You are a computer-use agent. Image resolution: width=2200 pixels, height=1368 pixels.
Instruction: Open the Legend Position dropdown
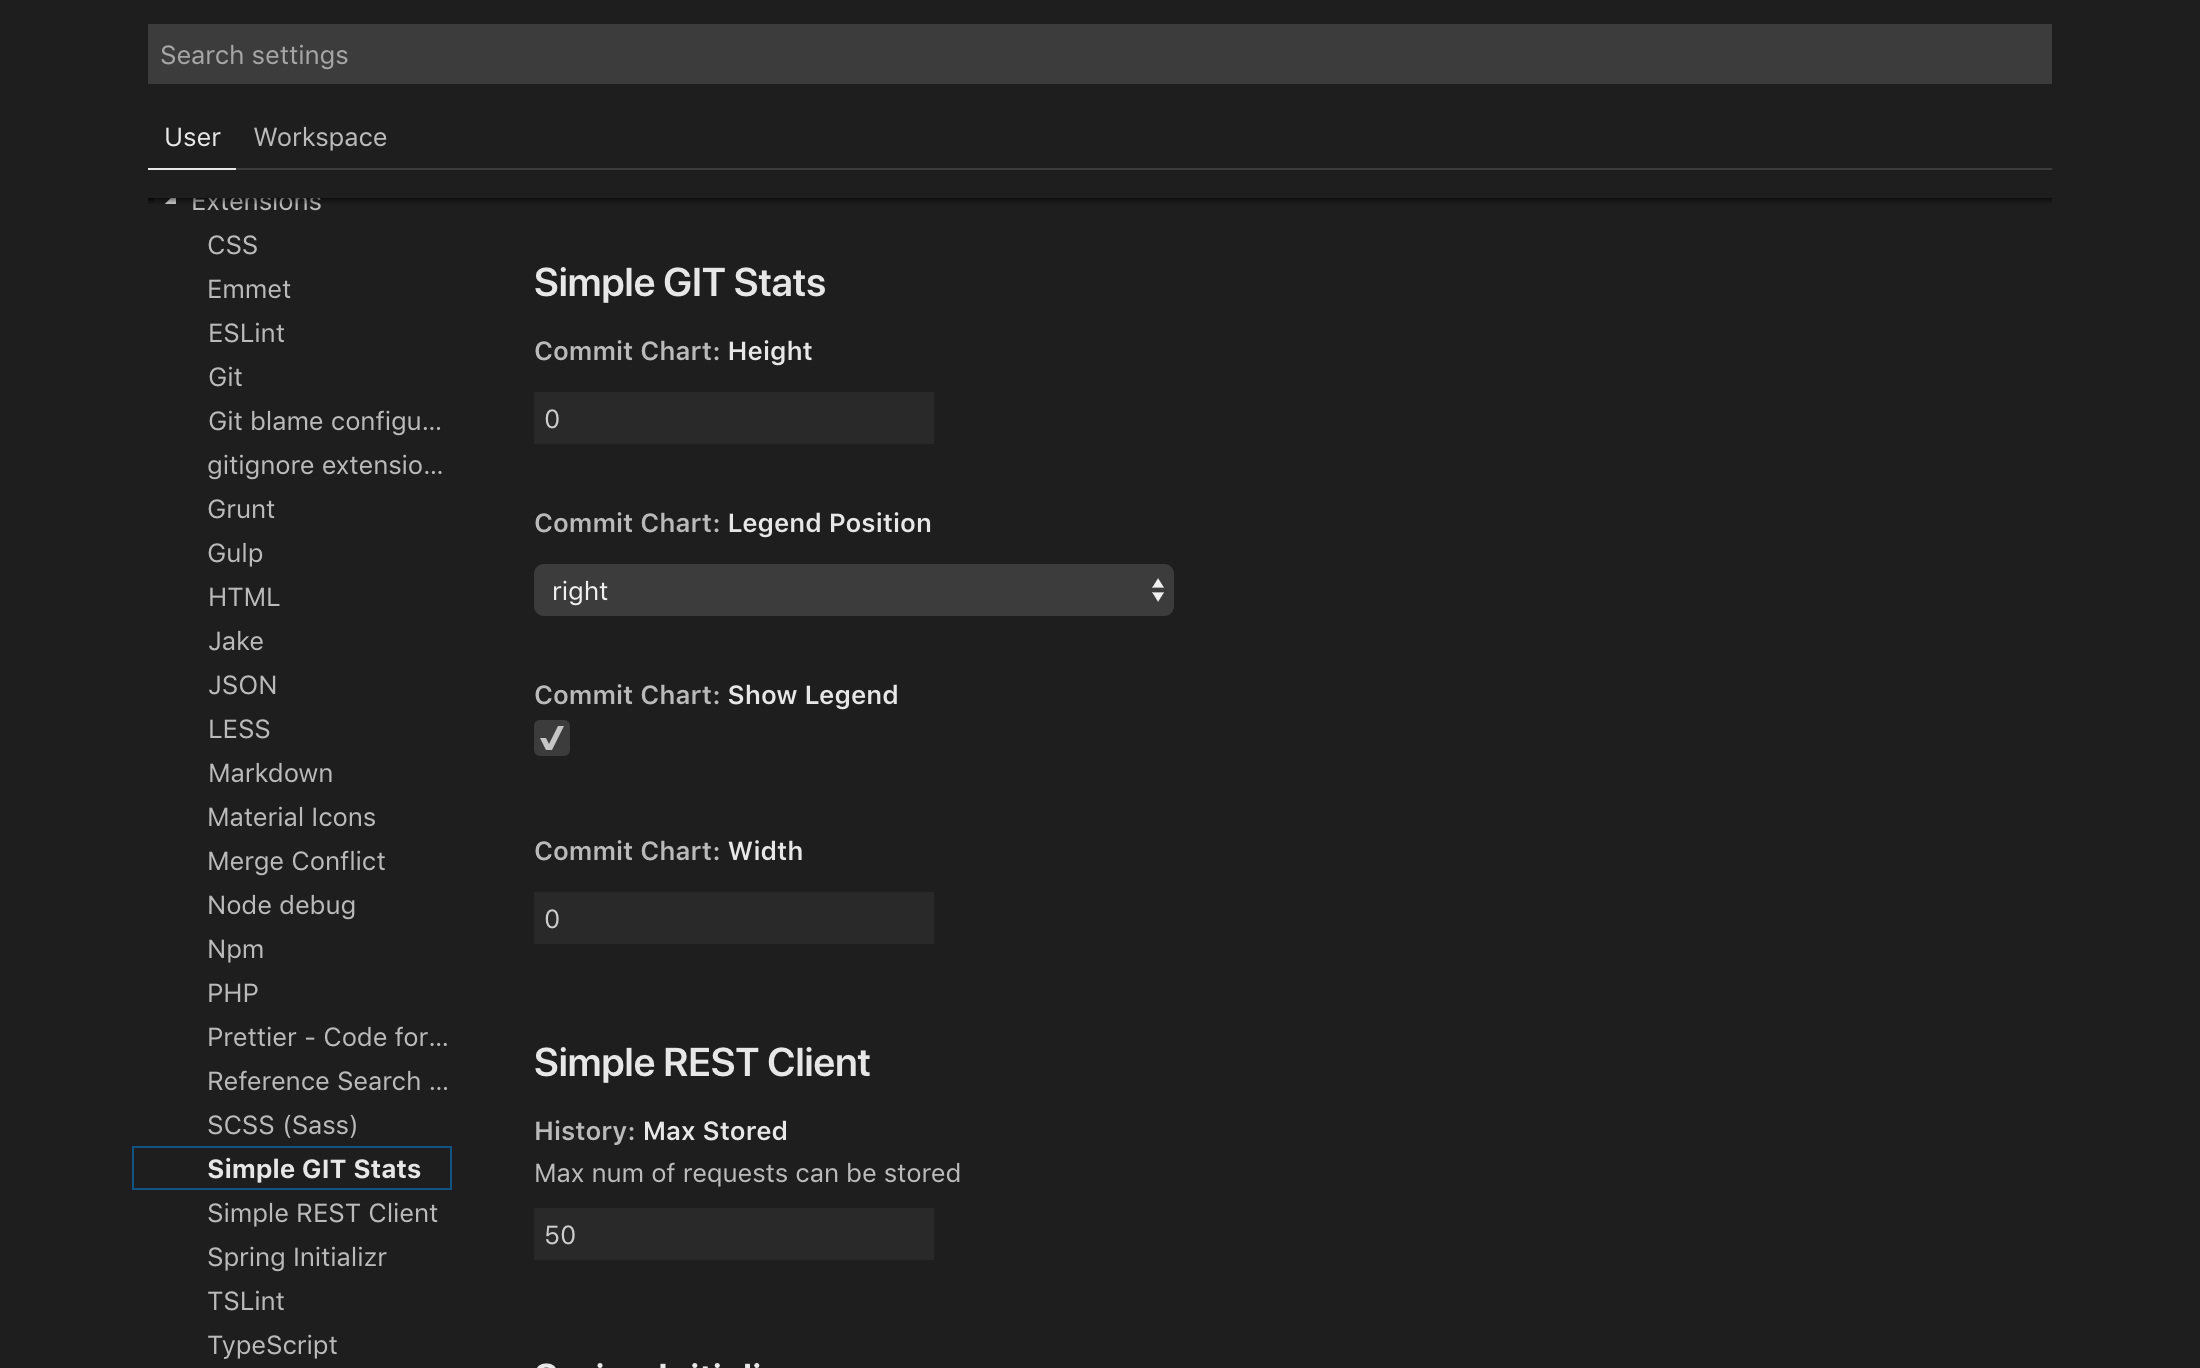[852, 590]
